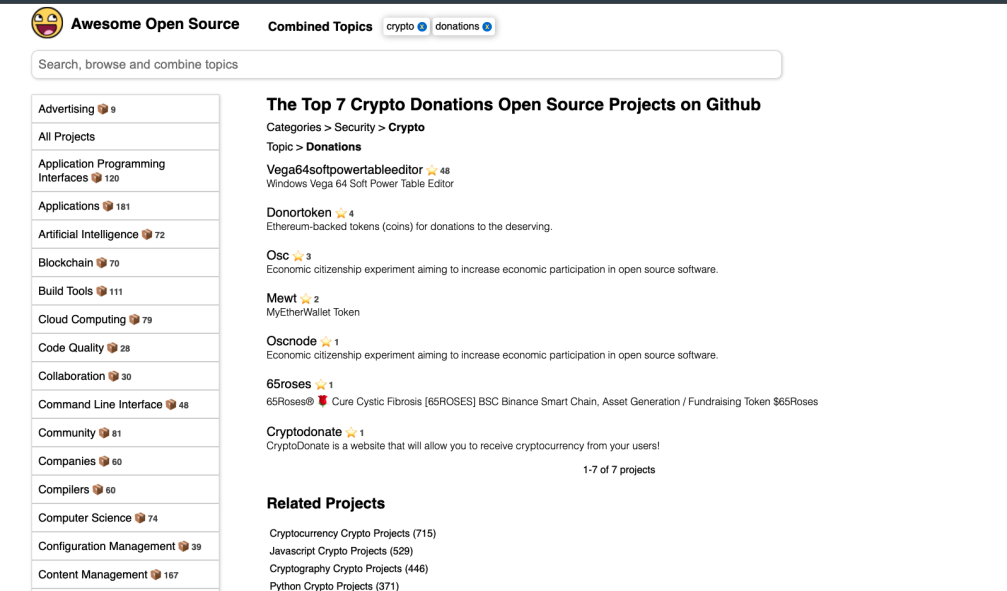Open the 65roses project
Viewport: 1007px width, 591px height.
288,384
